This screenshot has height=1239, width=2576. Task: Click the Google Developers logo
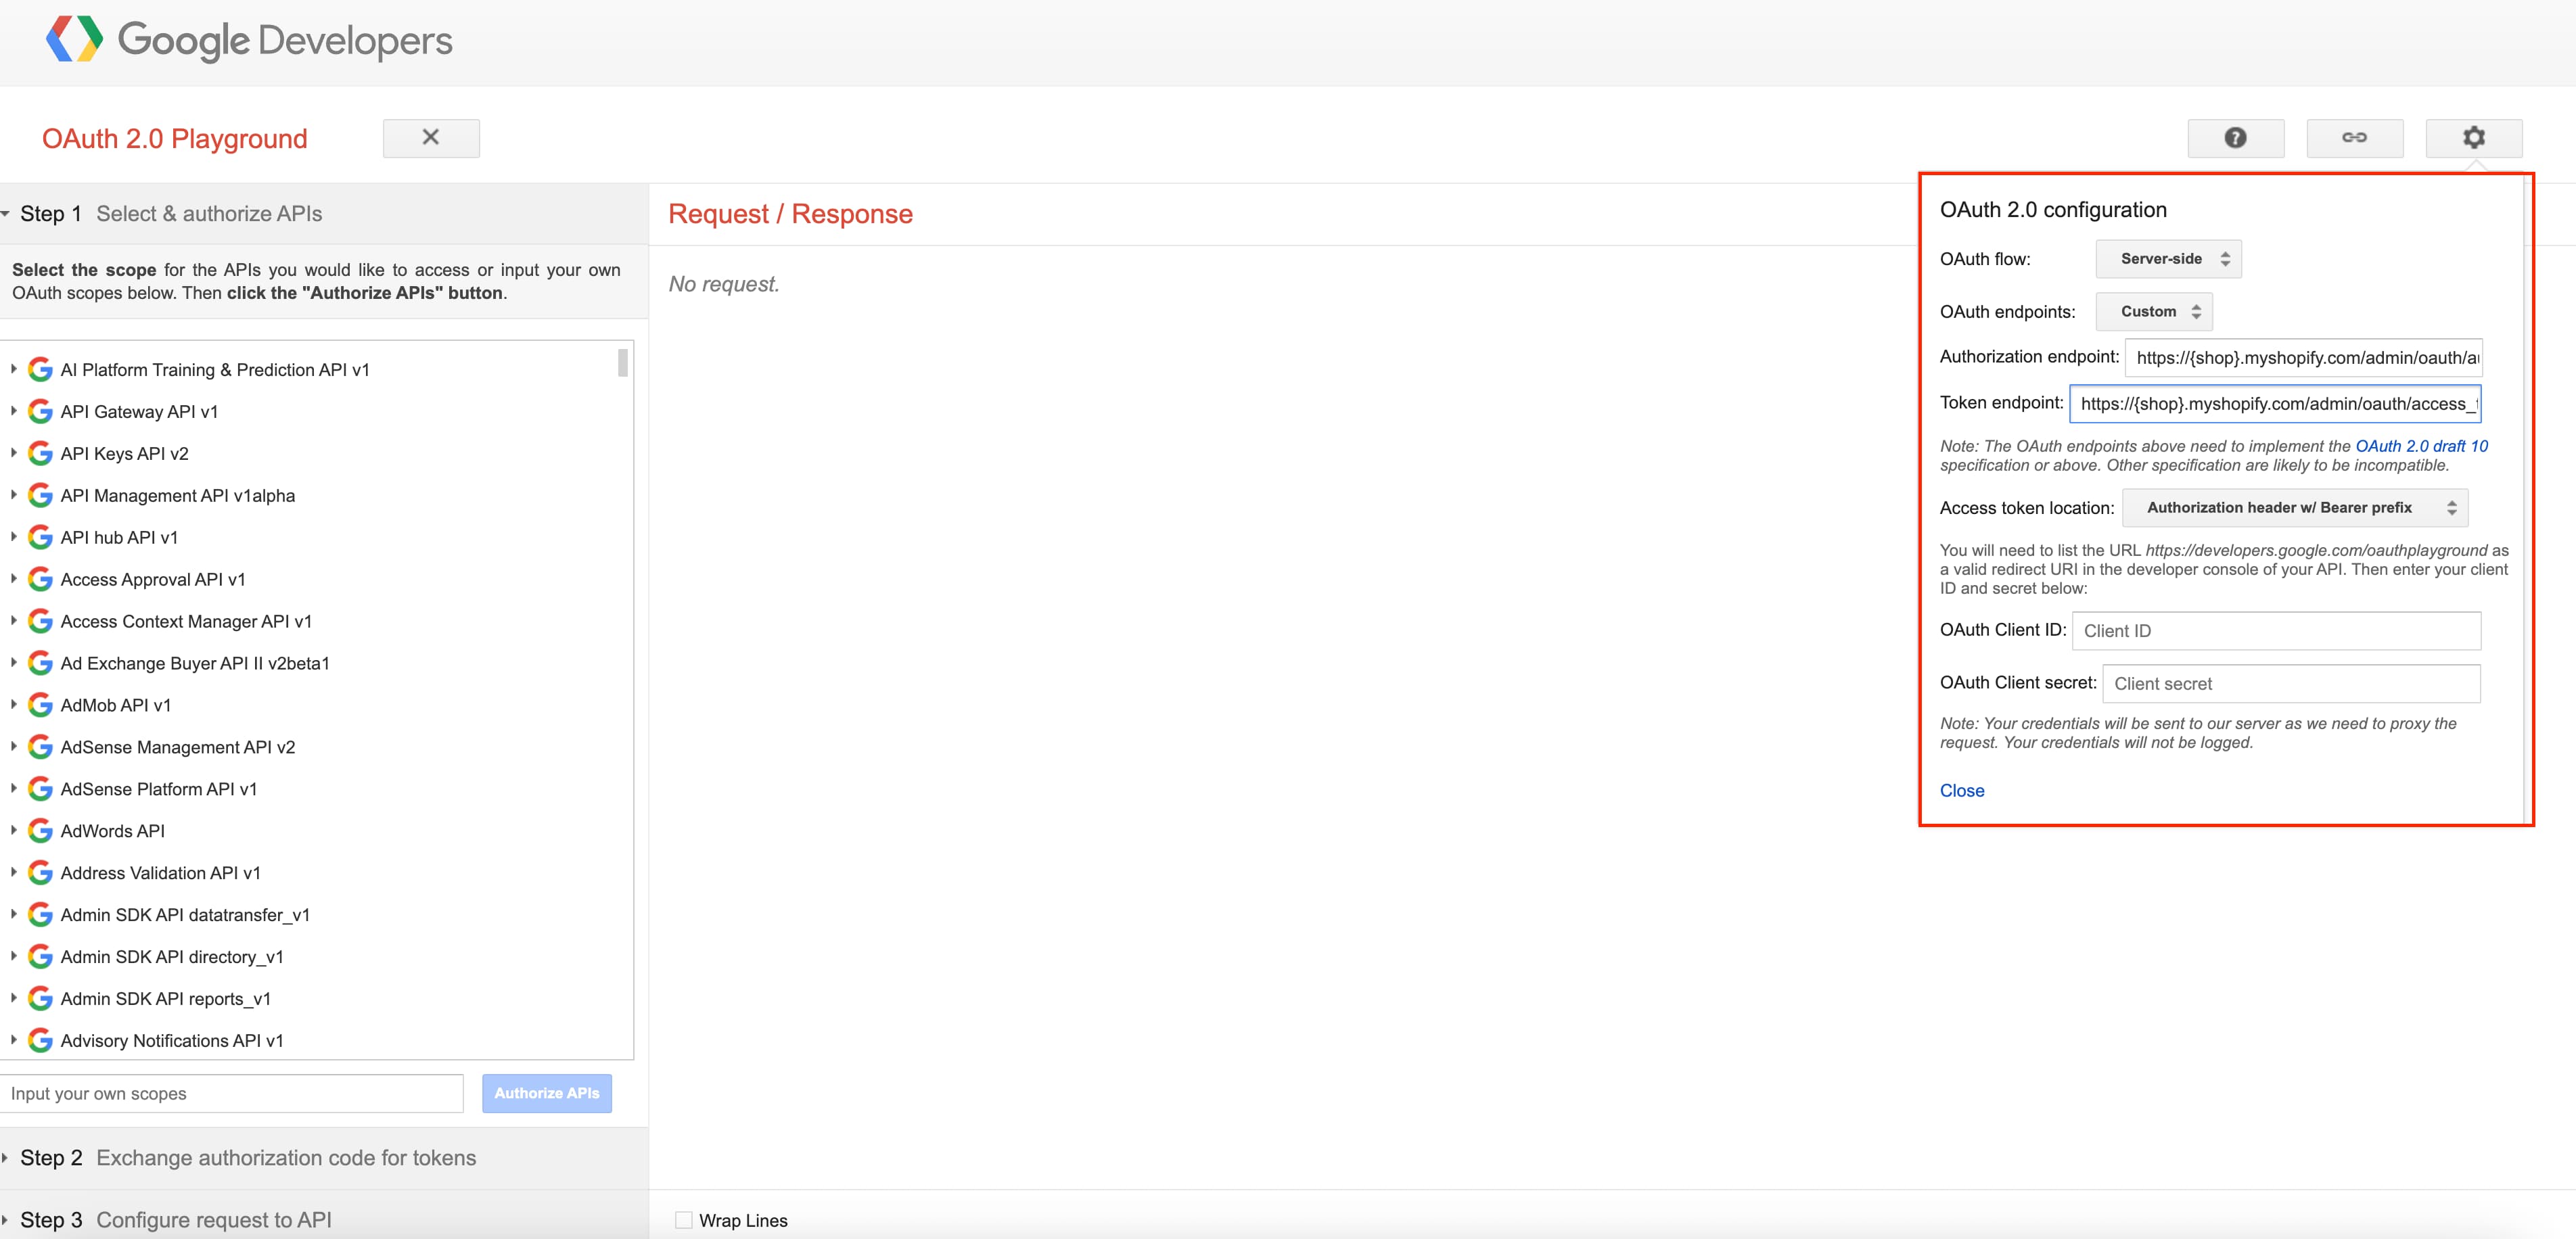click(x=249, y=40)
